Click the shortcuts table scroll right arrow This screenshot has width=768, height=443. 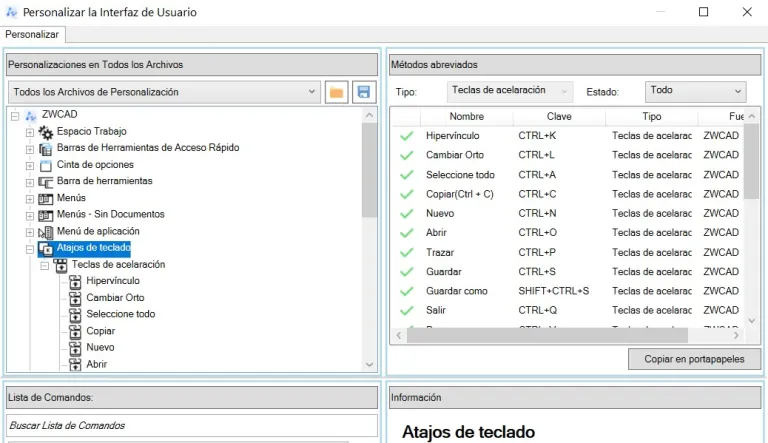(x=736, y=335)
